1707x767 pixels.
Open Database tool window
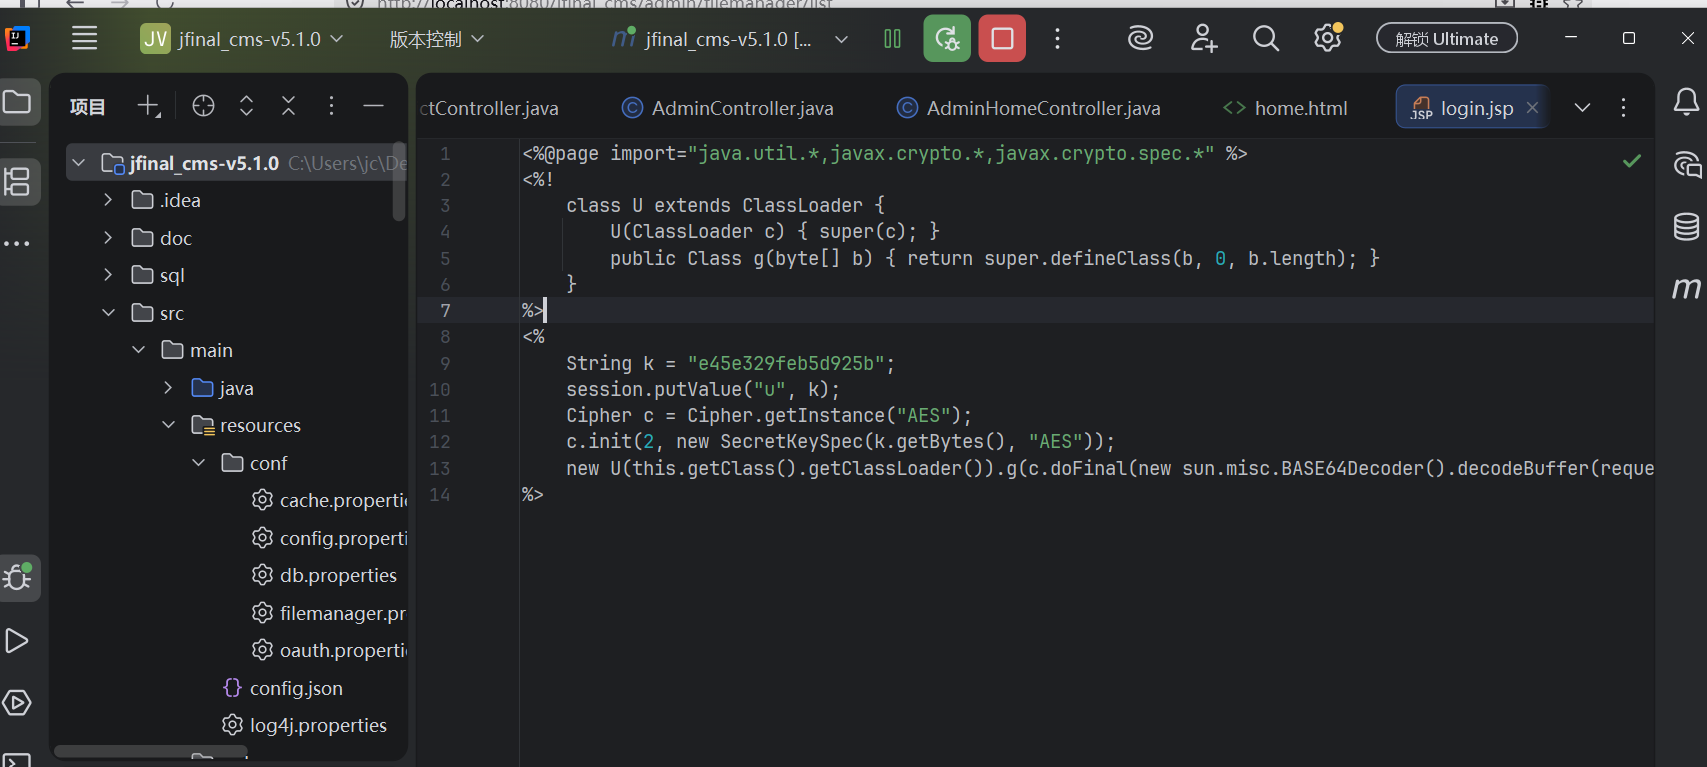click(x=1686, y=227)
